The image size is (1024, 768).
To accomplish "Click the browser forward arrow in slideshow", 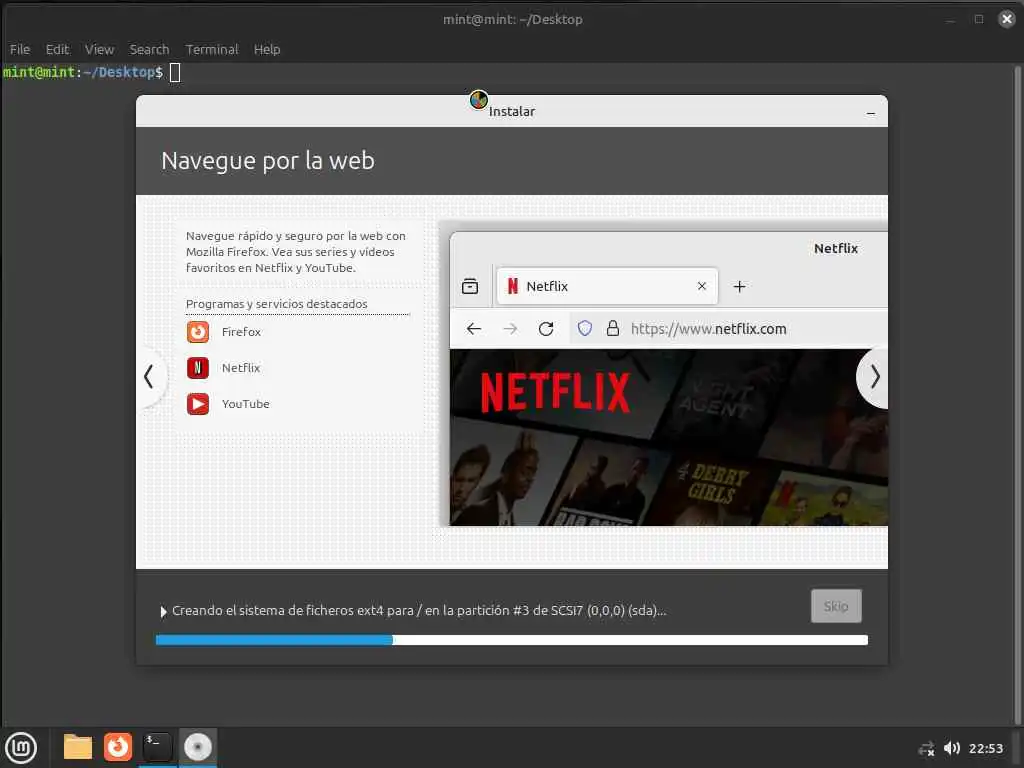I will [510, 328].
